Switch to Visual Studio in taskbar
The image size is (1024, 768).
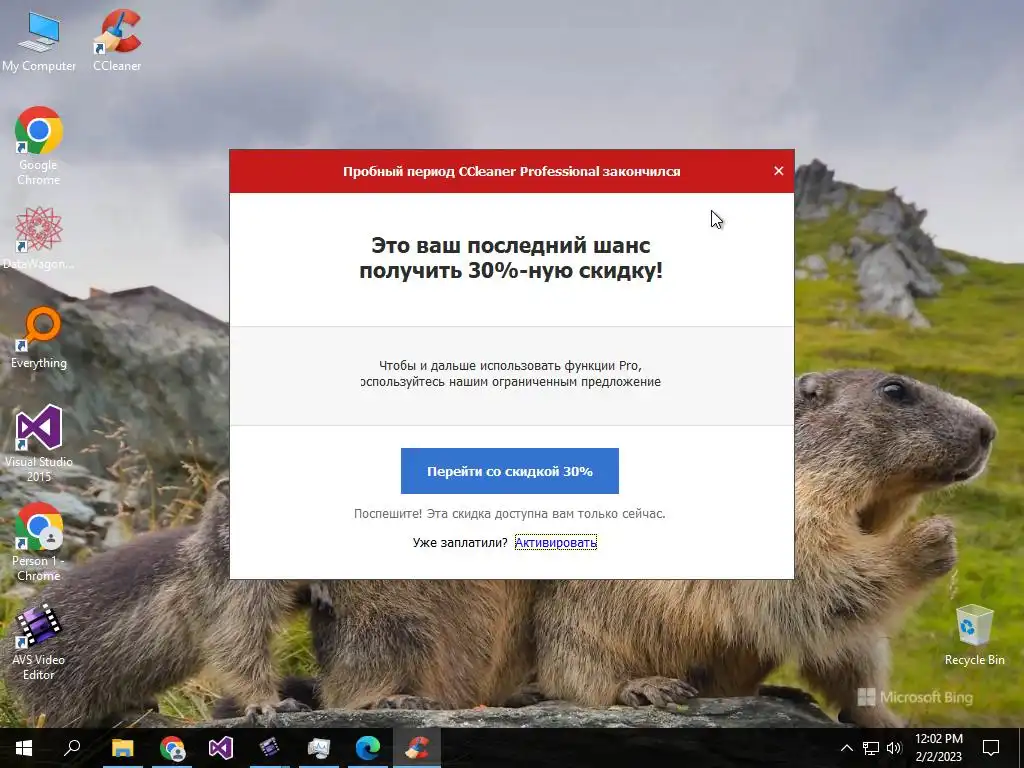[221, 748]
